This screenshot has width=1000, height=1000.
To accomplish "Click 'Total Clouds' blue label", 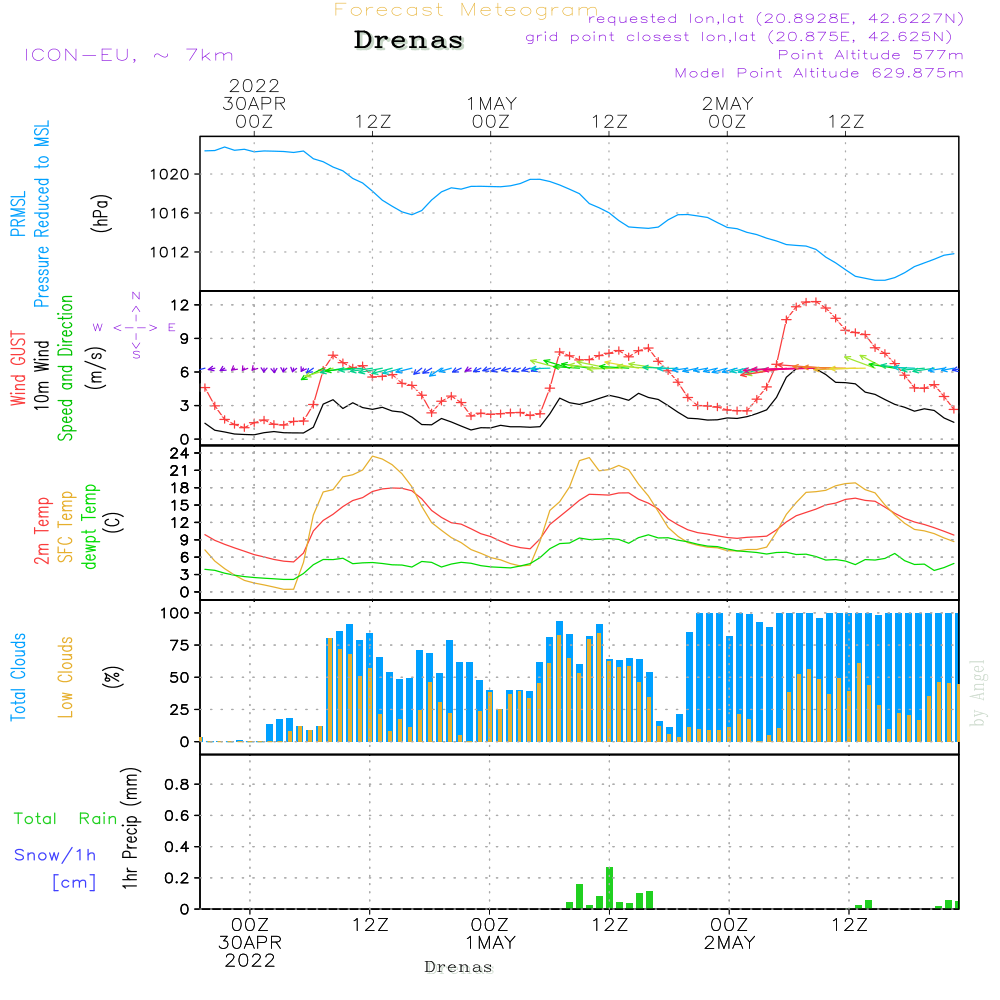I will click(x=18, y=677).
